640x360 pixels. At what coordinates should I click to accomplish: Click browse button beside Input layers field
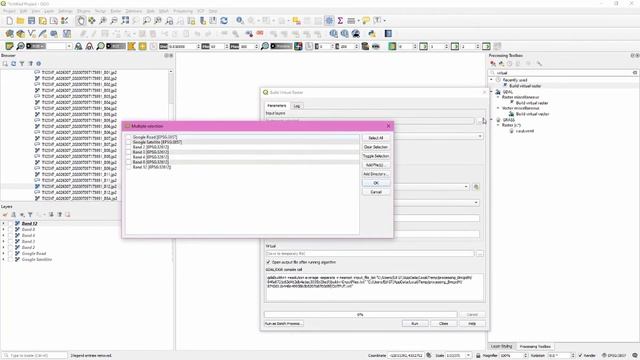pyautogui.click(x=480, y=121)
